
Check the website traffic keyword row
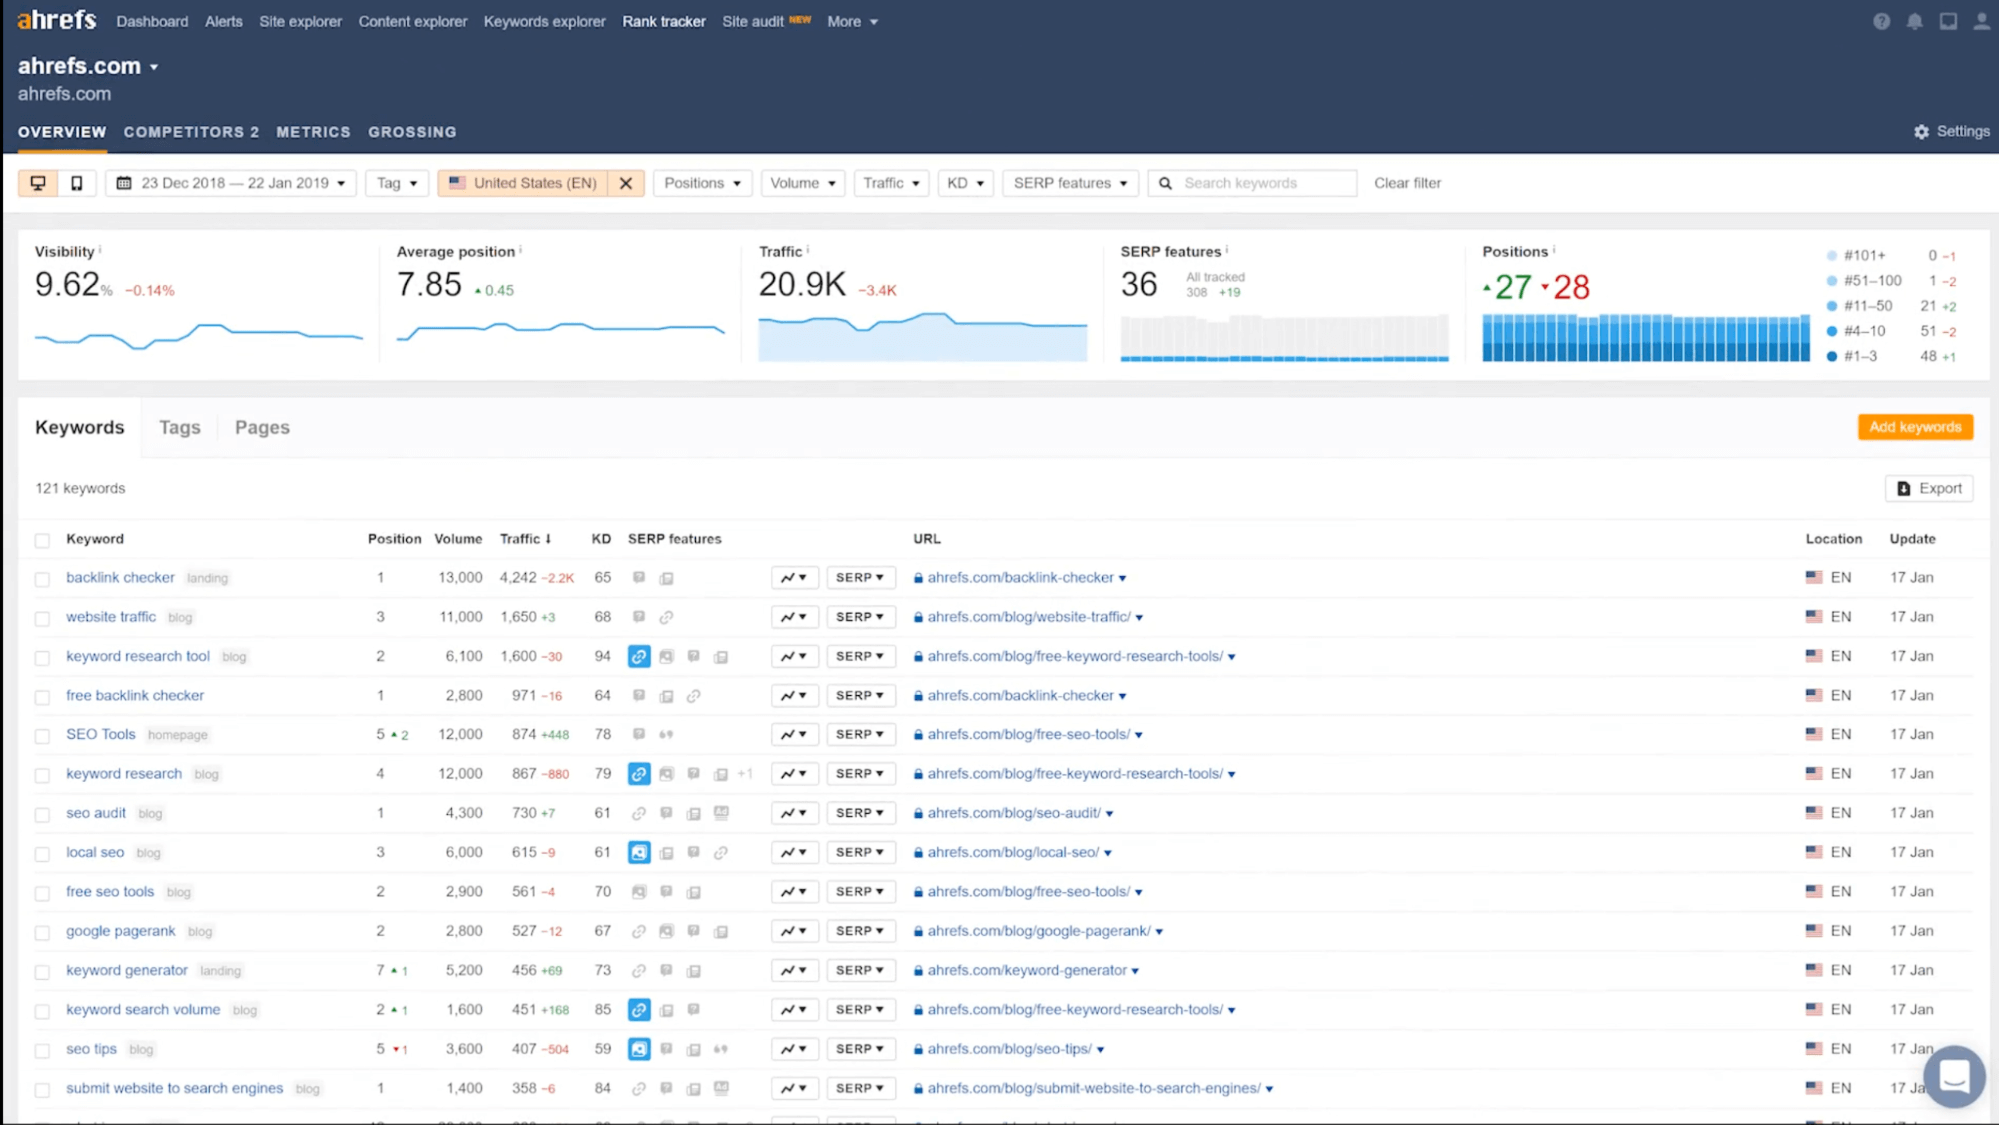pyautogui.click(x=42, y=618)
